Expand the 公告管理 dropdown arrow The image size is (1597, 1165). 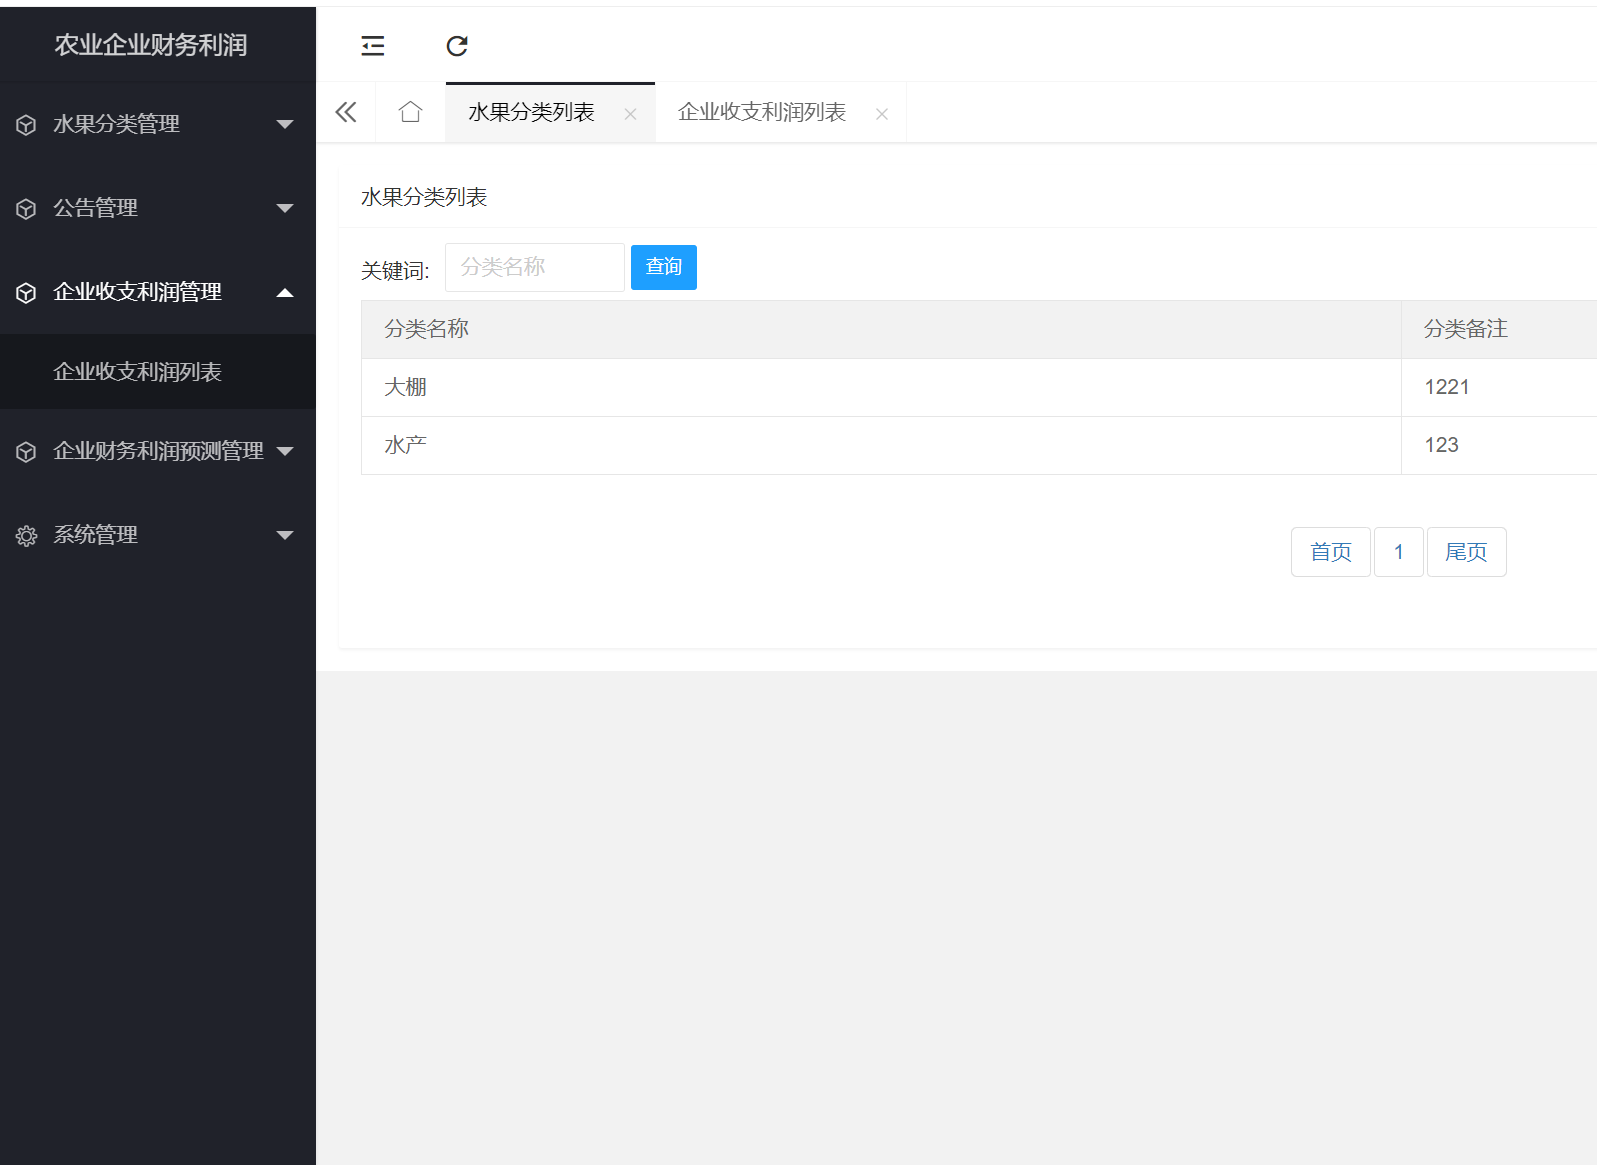(285, 209)
